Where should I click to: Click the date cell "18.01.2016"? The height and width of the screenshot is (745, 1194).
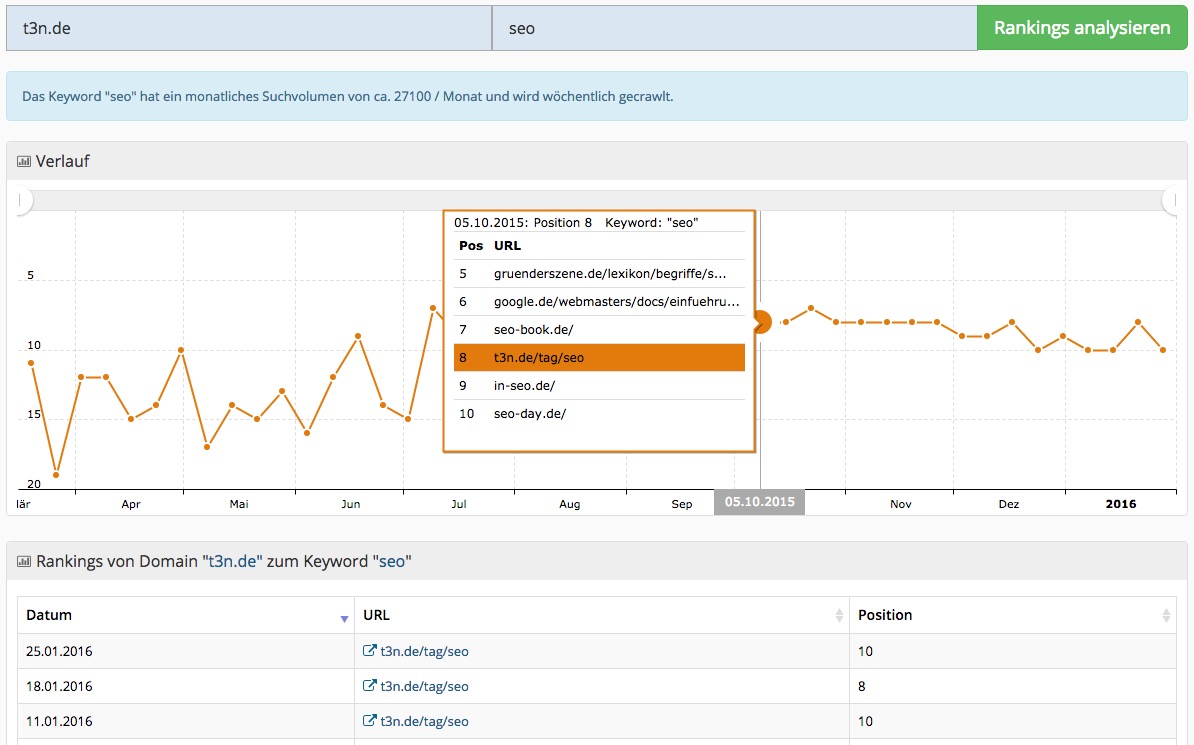point(59,686)
